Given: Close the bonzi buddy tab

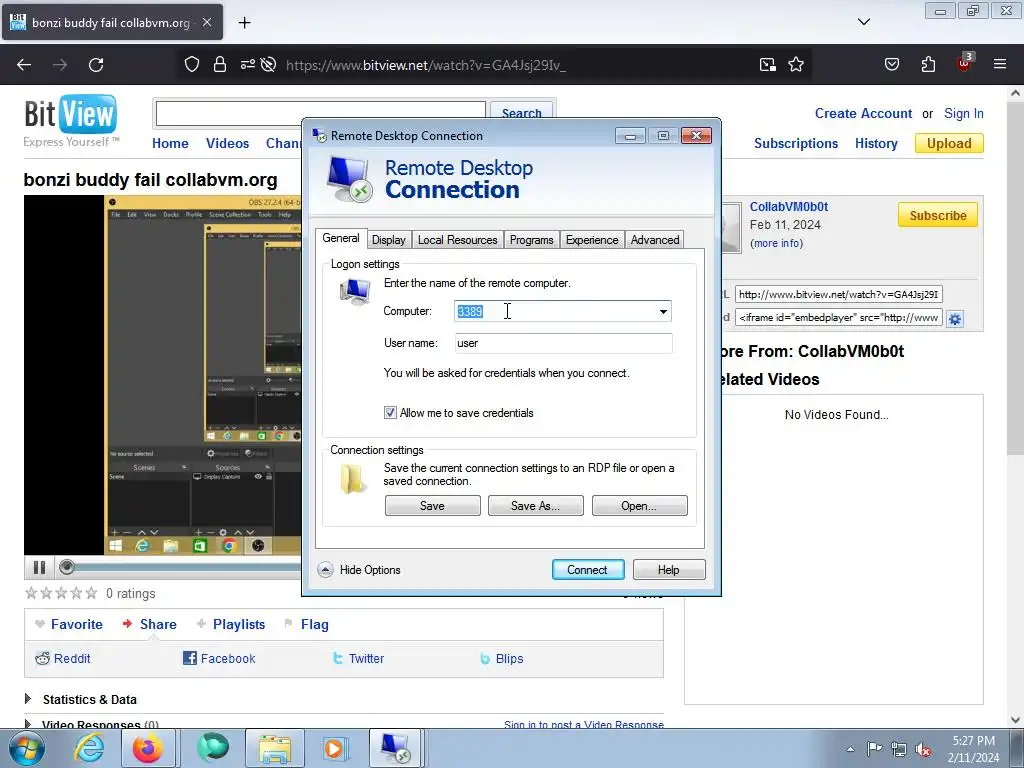Looking at the screenshot, I should [206, 22].
